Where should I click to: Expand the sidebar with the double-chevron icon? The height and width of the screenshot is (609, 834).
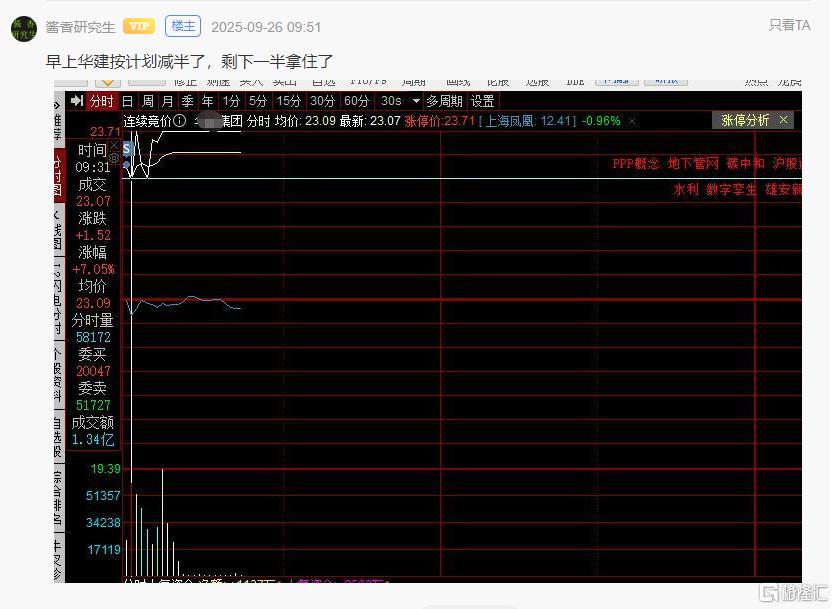(57, 105)
